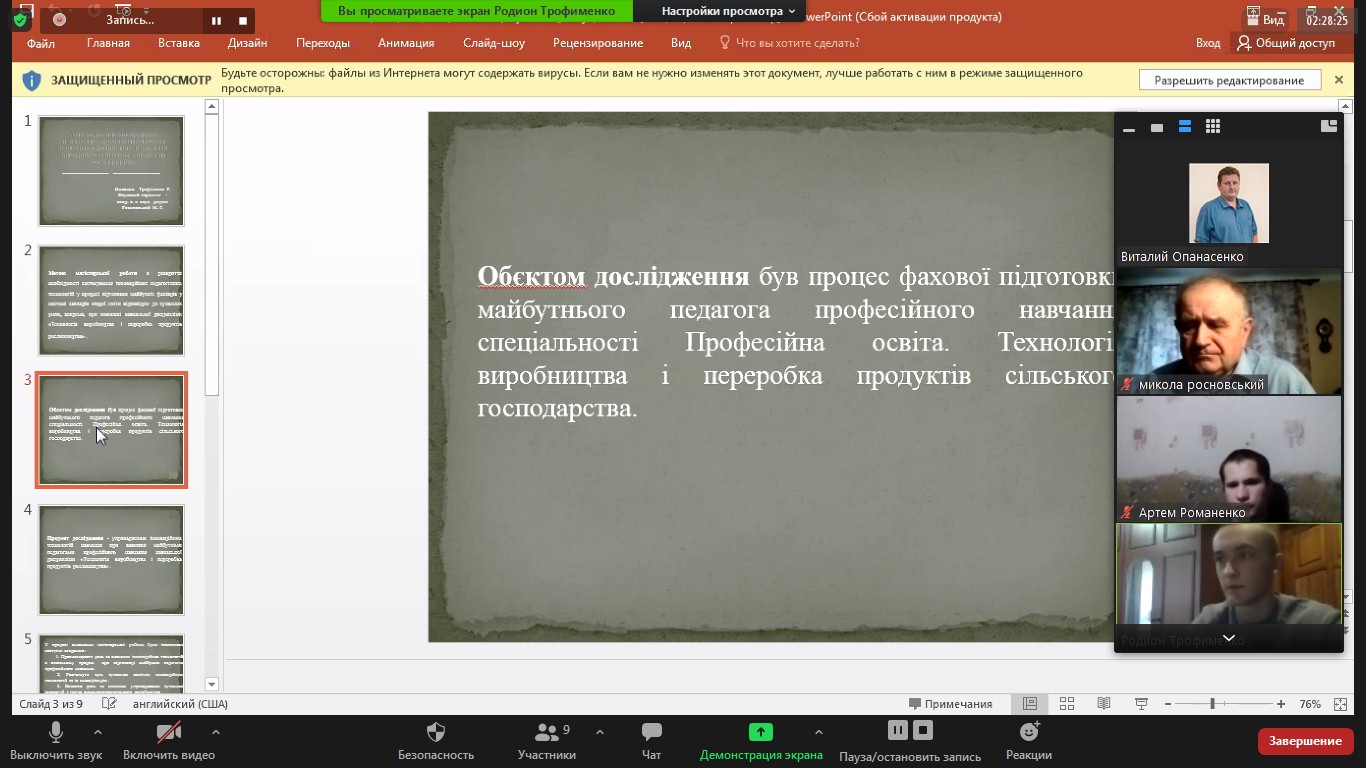Open the Настройки просмотра view options dropdown

coord(728,12)
